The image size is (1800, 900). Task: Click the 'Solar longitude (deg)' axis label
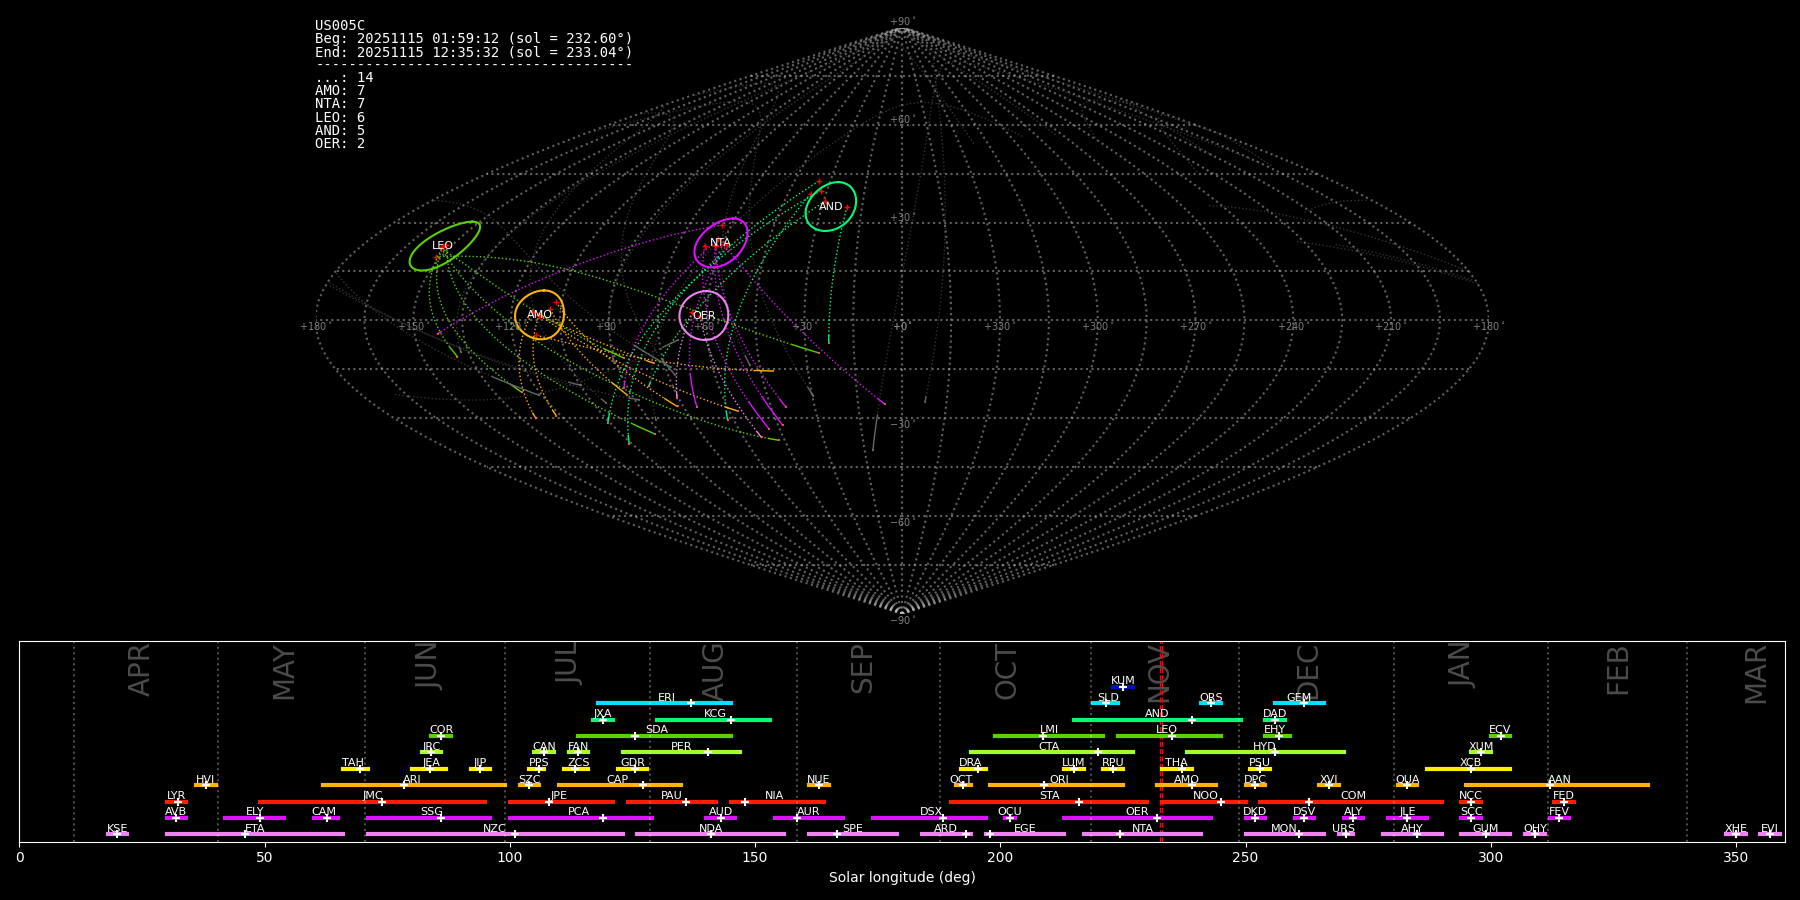tap(901, 878)
